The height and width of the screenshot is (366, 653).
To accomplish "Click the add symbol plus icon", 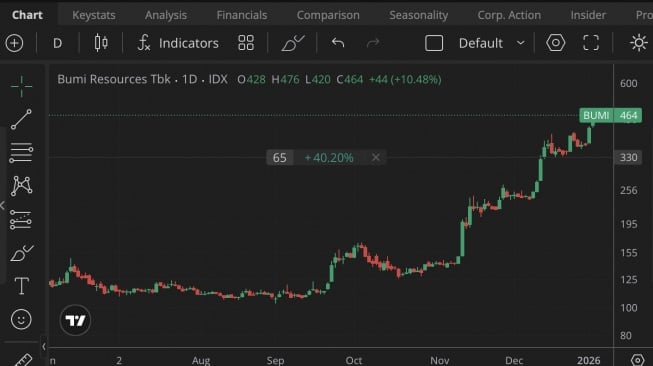I will click(x=15, y=43).
